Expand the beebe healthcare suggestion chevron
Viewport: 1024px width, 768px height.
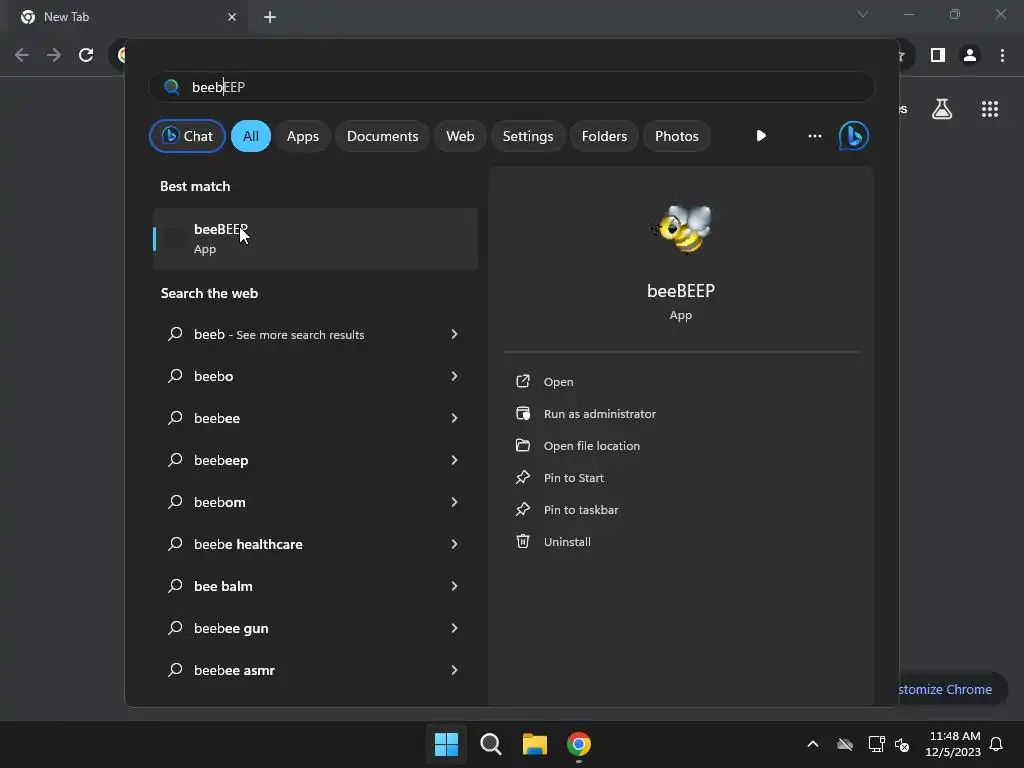click(455, 543)
